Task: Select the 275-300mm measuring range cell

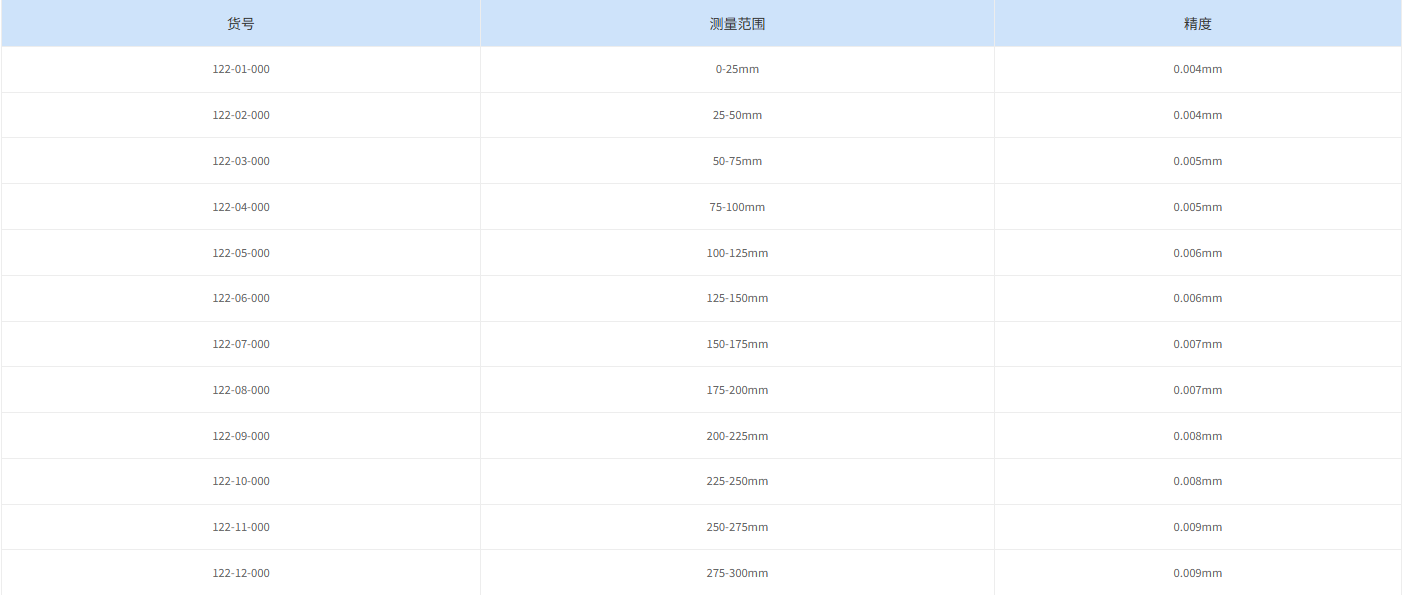Action: click(x=737, y=573)
